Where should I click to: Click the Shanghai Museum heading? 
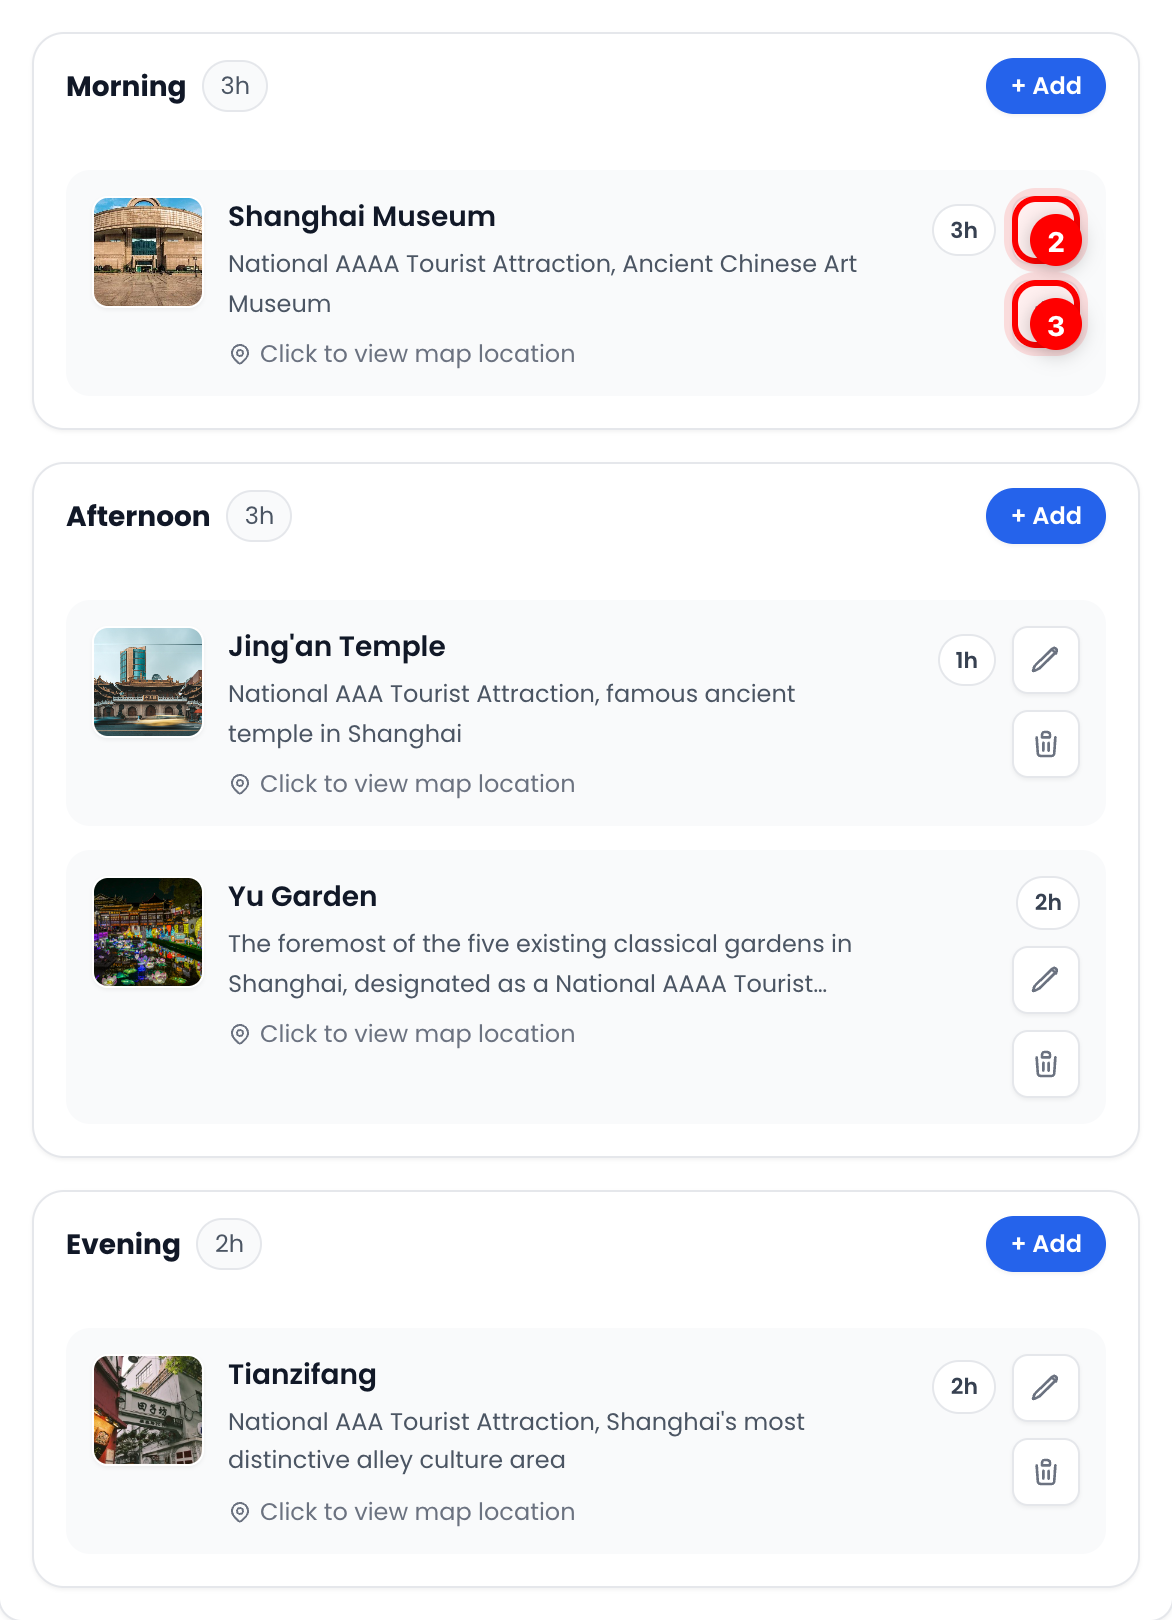pyautogui.click(x=361, y=216)
